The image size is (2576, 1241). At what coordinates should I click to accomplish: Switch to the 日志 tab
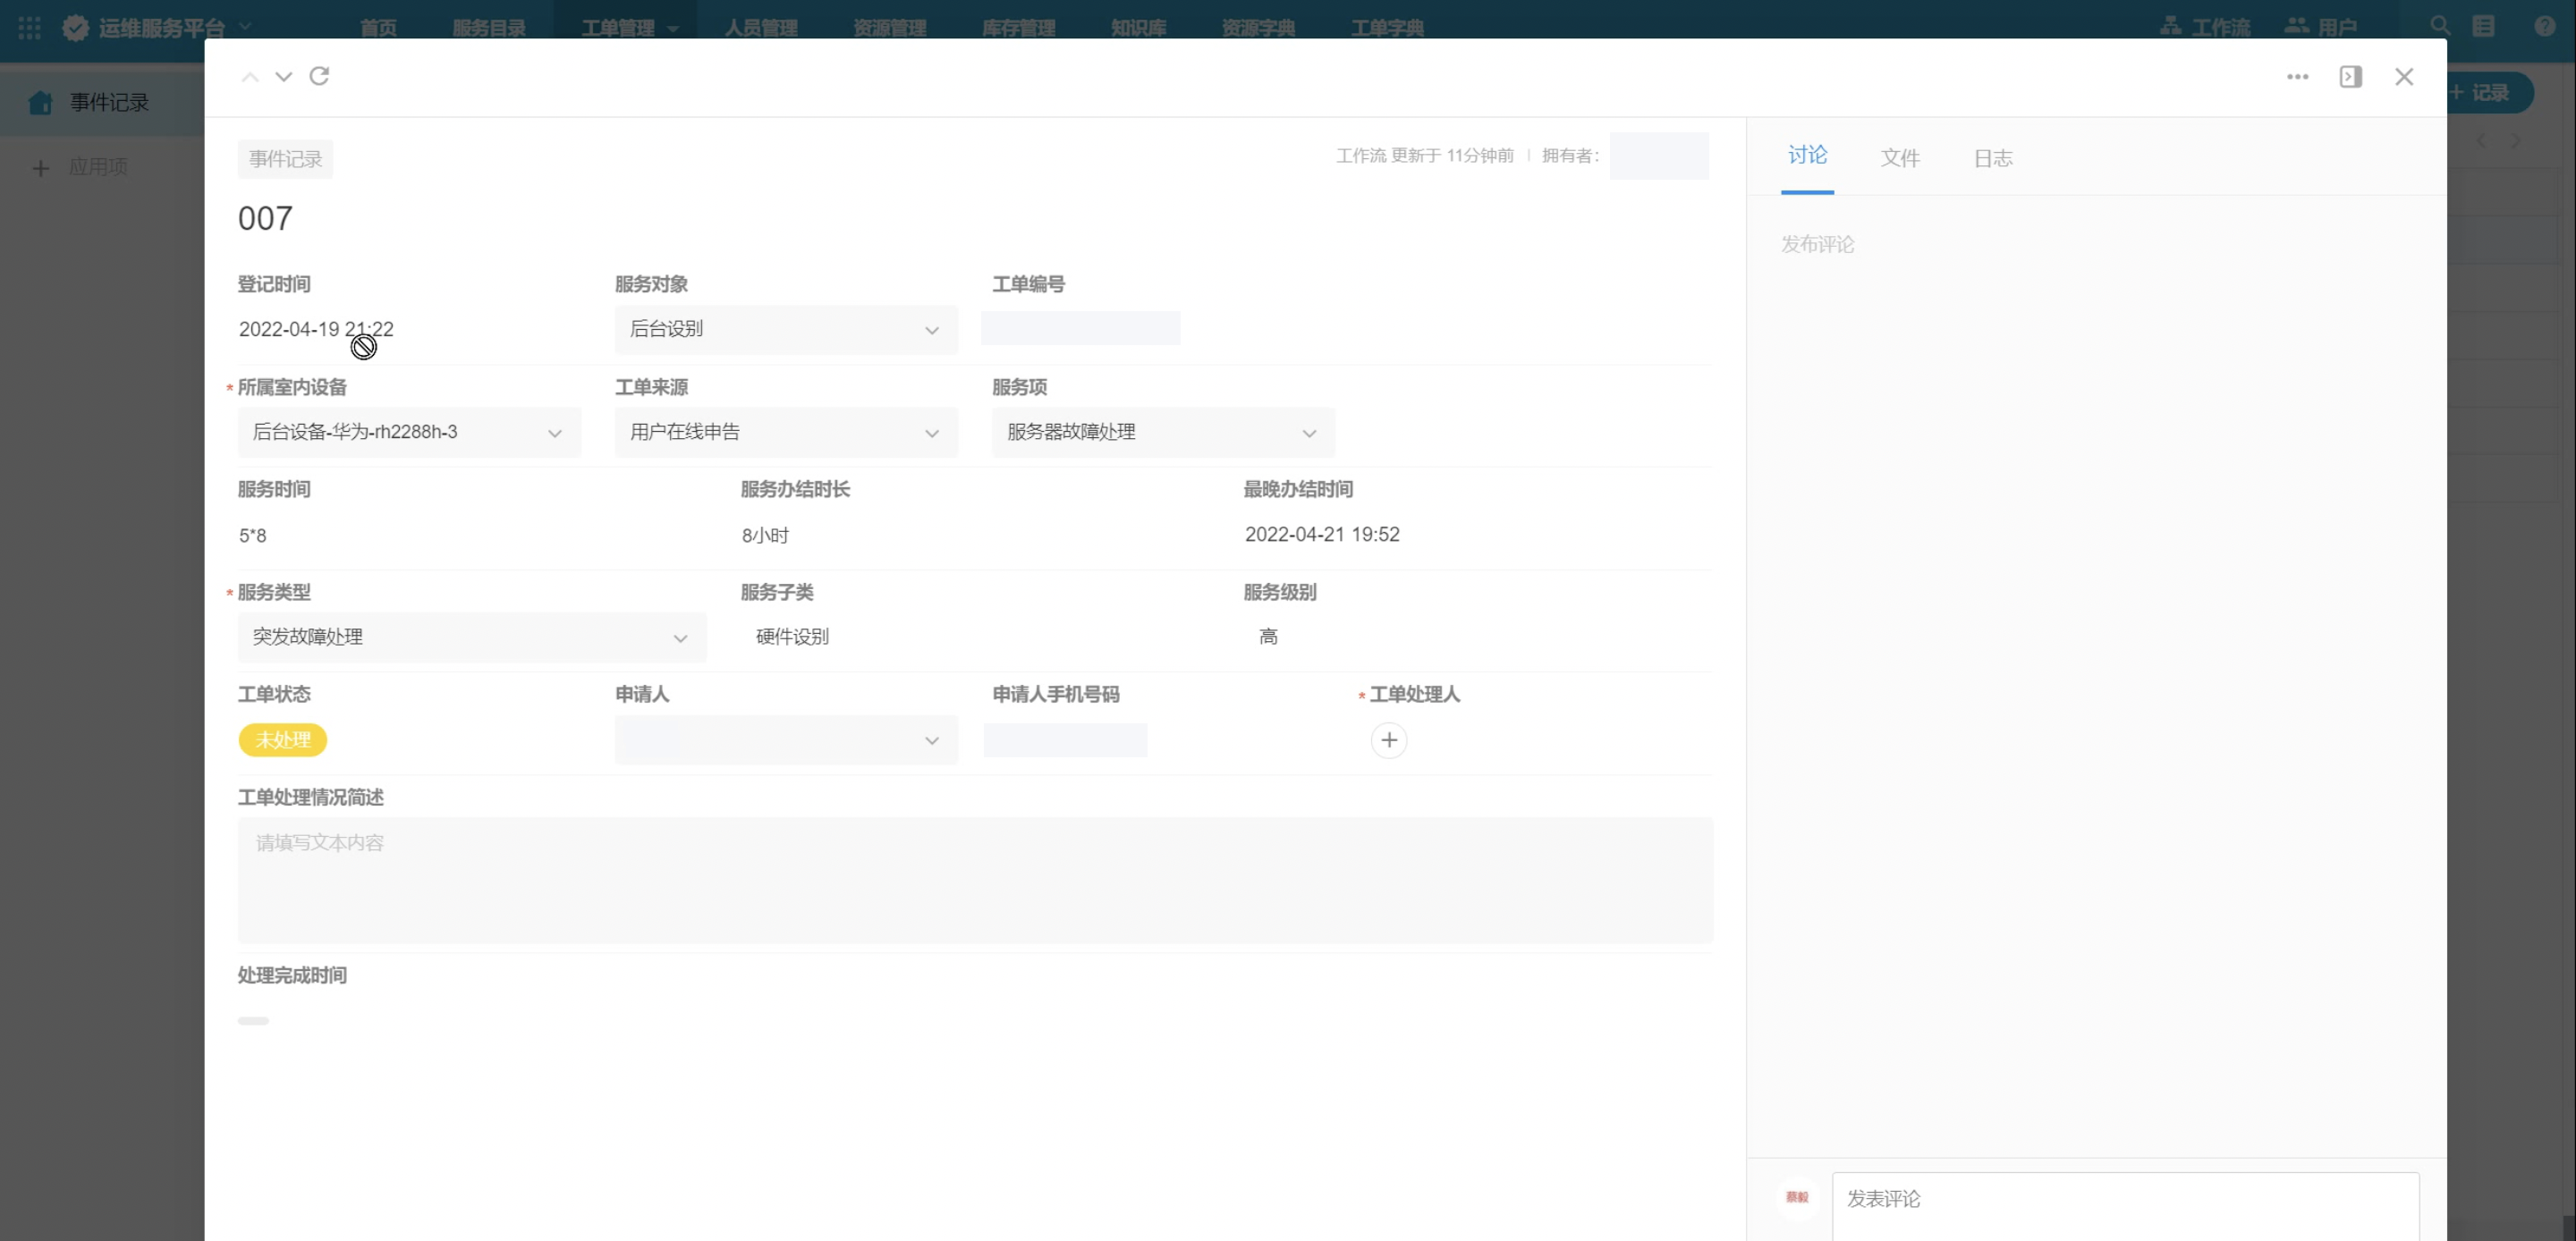click(x=1993, y=158)
